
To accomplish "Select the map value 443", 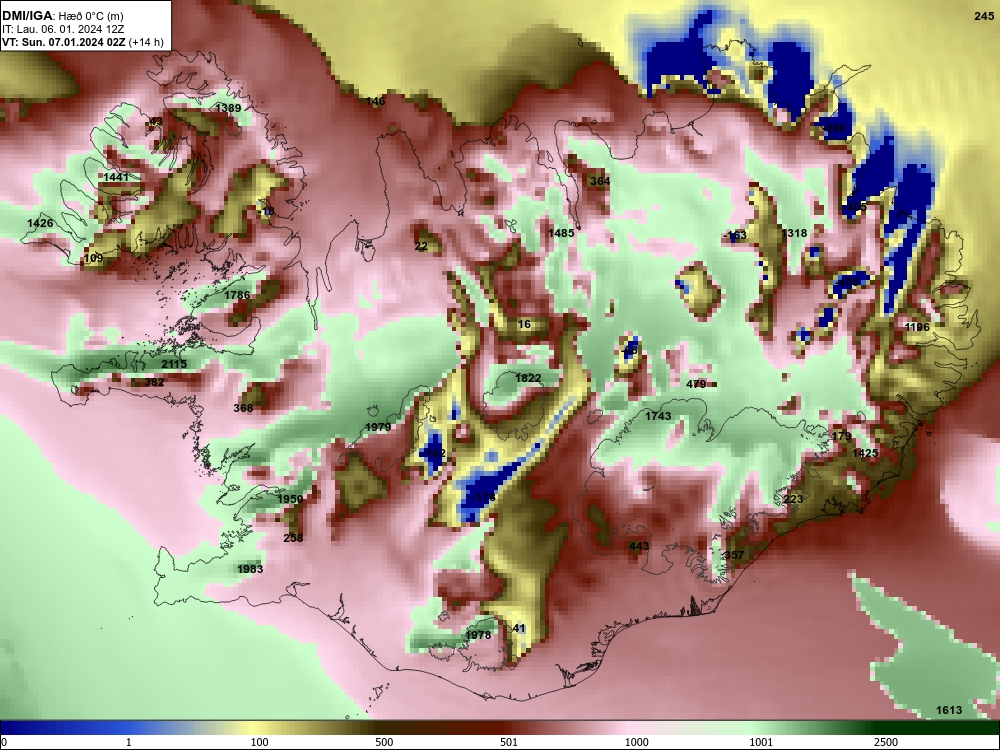I will coord(639,547).
